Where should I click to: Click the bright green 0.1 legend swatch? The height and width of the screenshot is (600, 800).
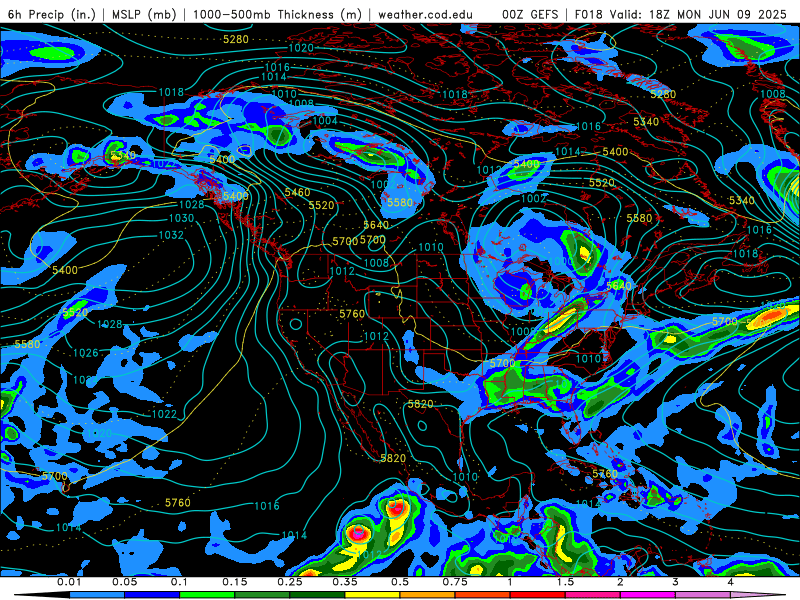[x=207, y=595]
